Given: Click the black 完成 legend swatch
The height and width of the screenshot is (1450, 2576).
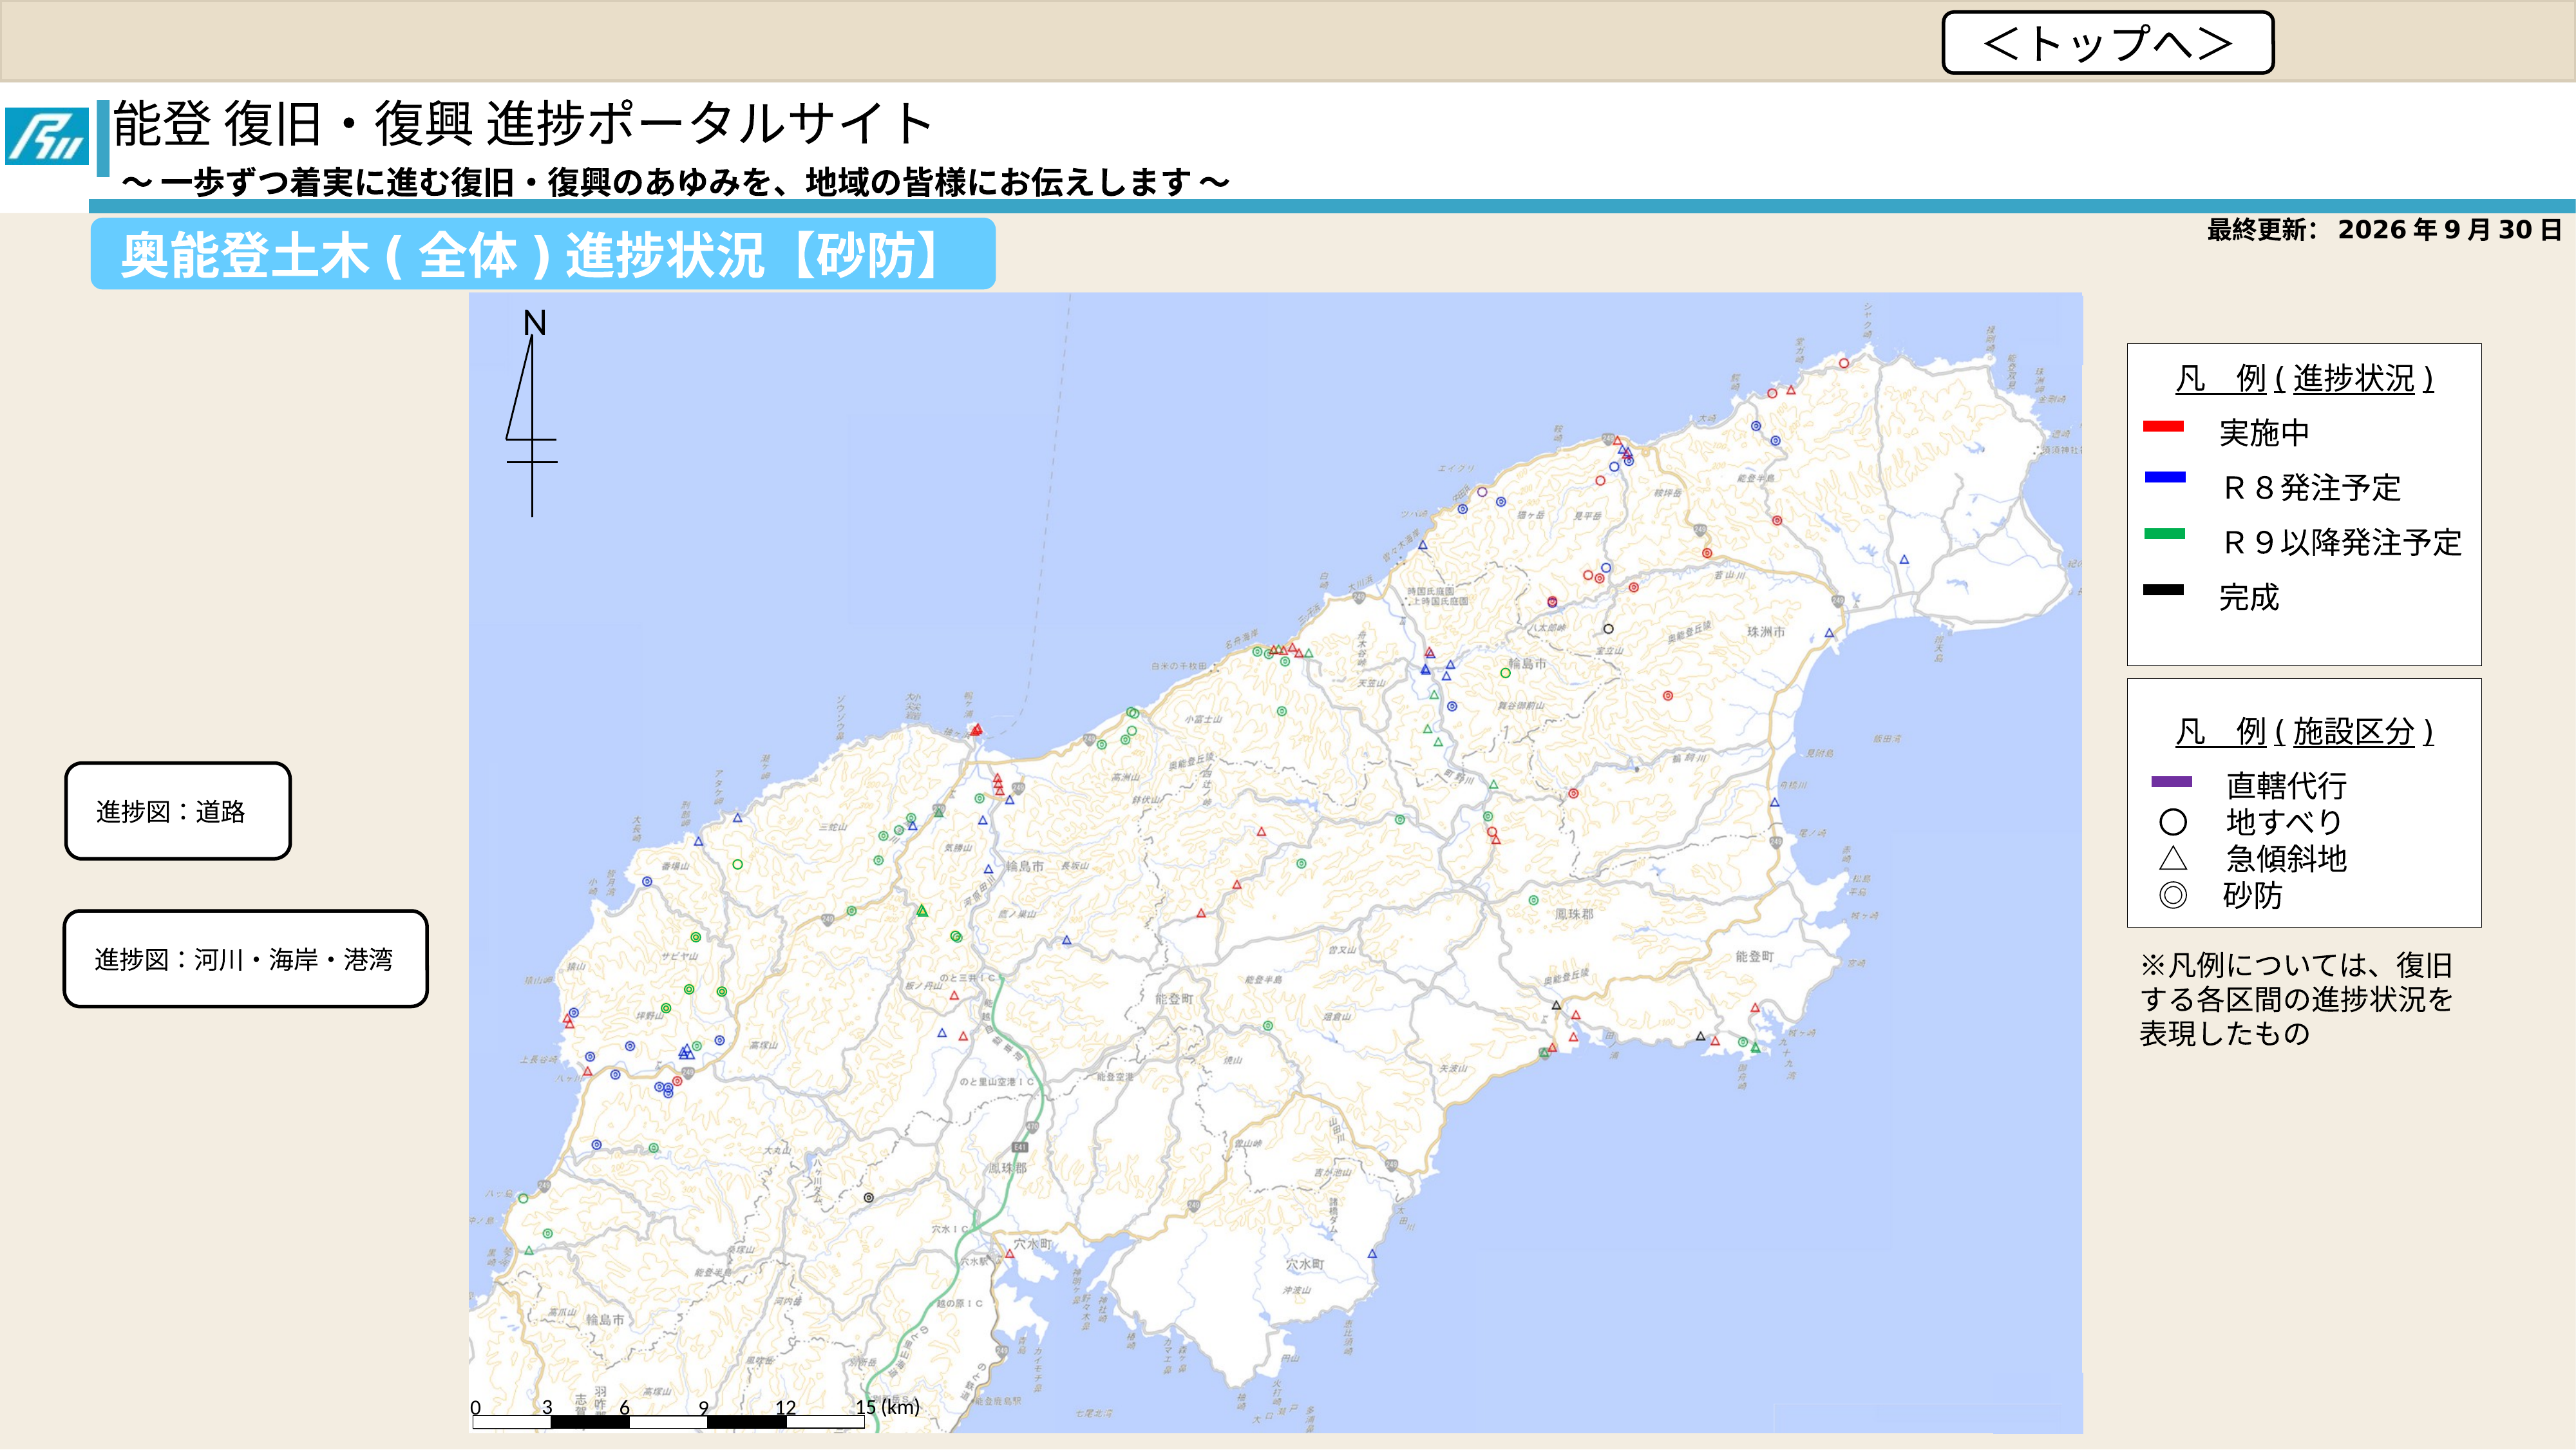Looking at the screenshot, I should [x=2163, y=590].
